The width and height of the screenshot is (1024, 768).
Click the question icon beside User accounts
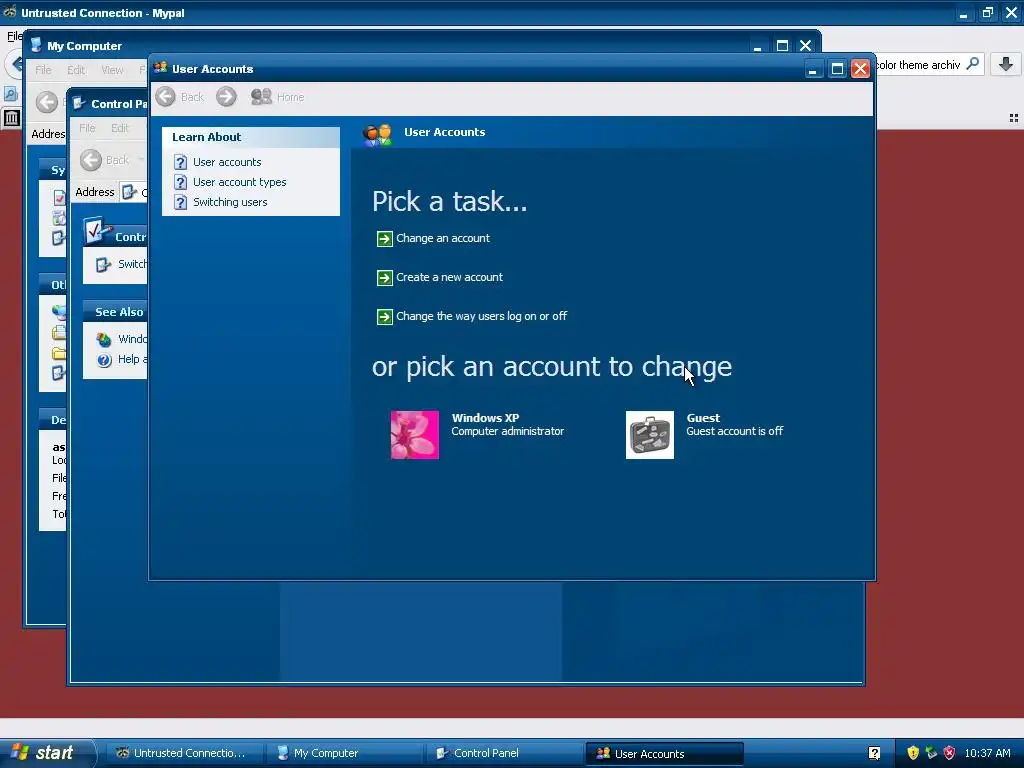click(x=180, y=162)
